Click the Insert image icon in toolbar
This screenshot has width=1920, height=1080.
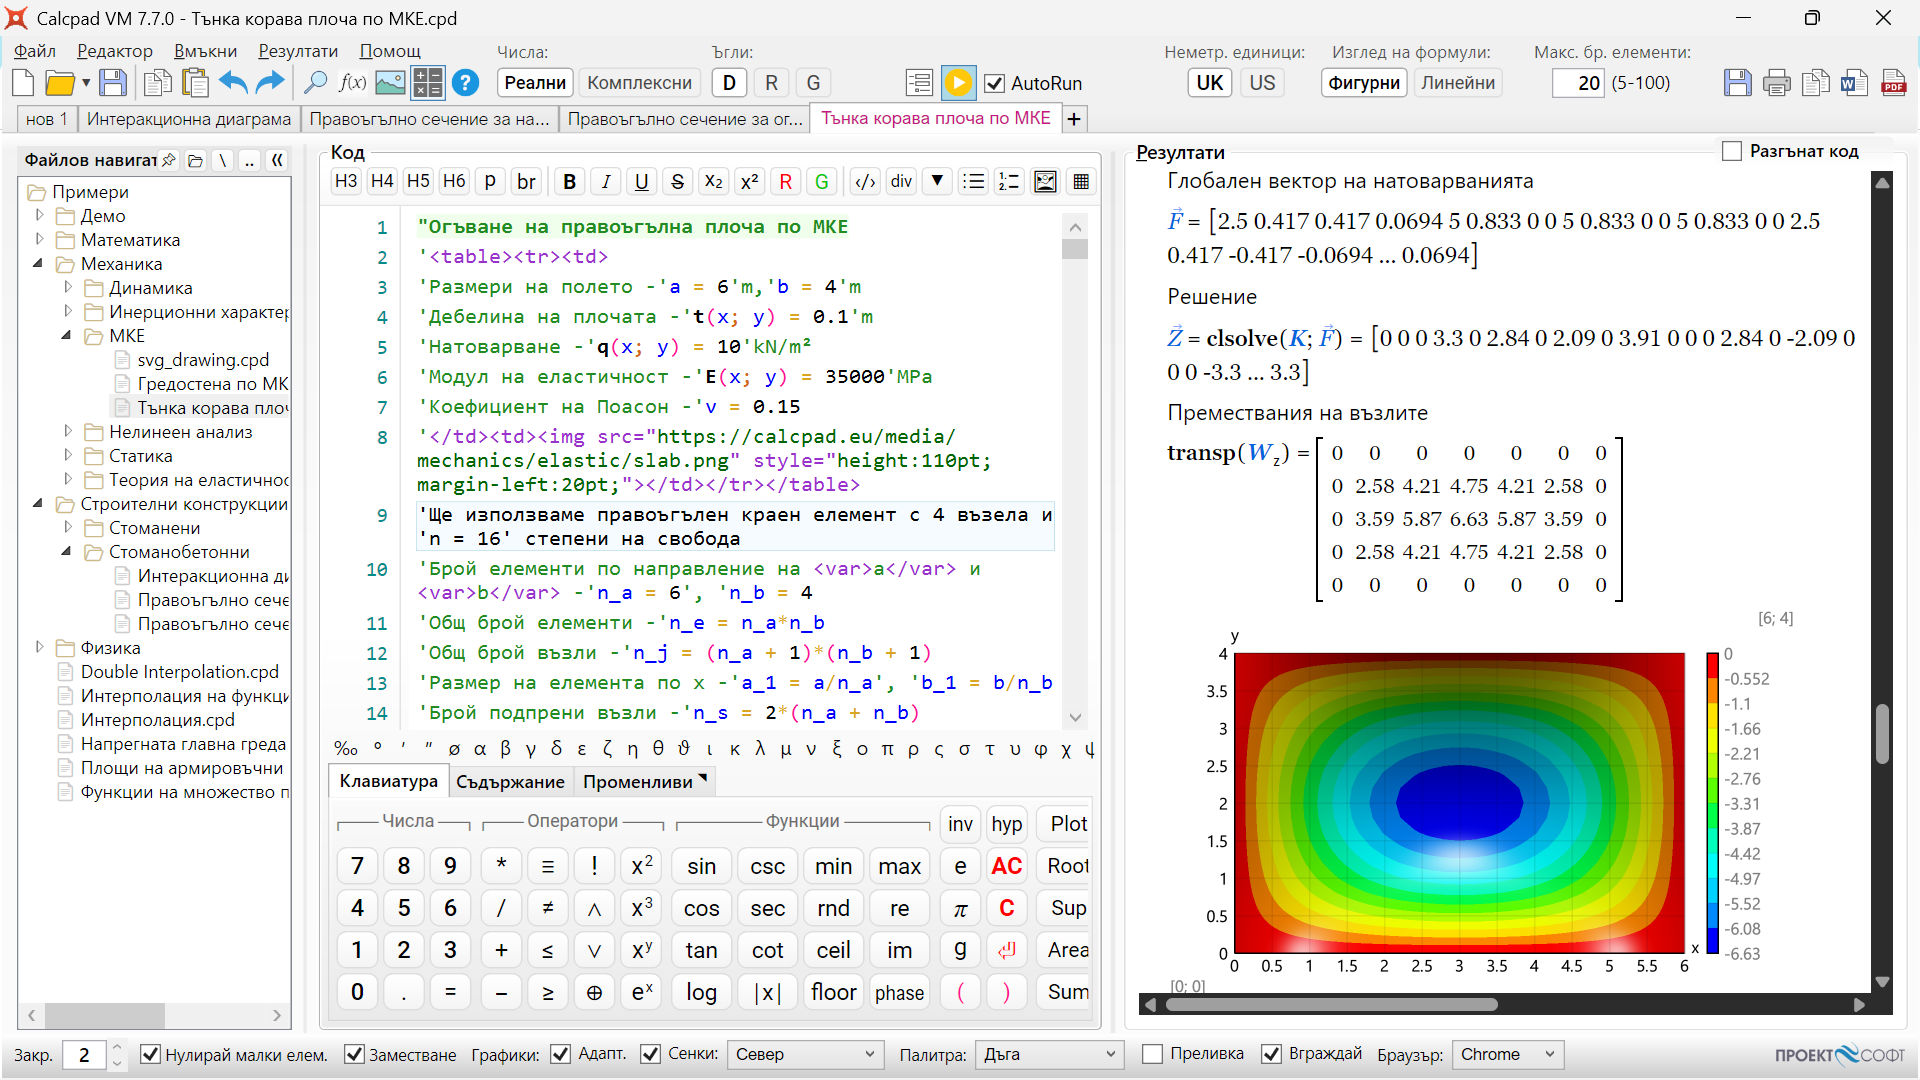(x=390, y=83)
